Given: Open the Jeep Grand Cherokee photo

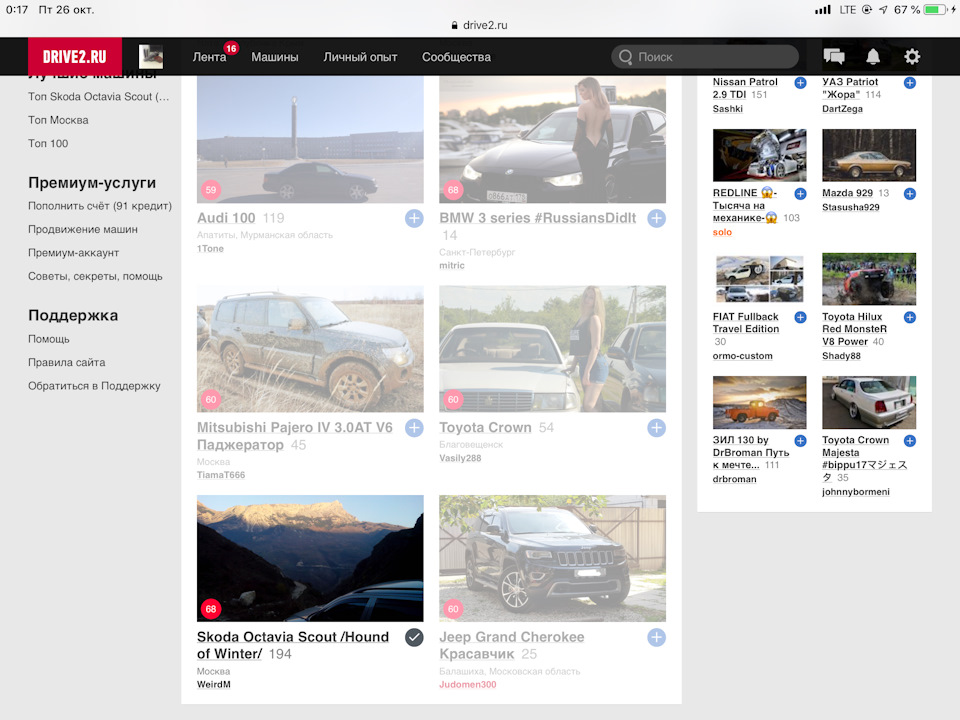Looking at the screenshot, I should pyautogui.click(x=552, y=558).
